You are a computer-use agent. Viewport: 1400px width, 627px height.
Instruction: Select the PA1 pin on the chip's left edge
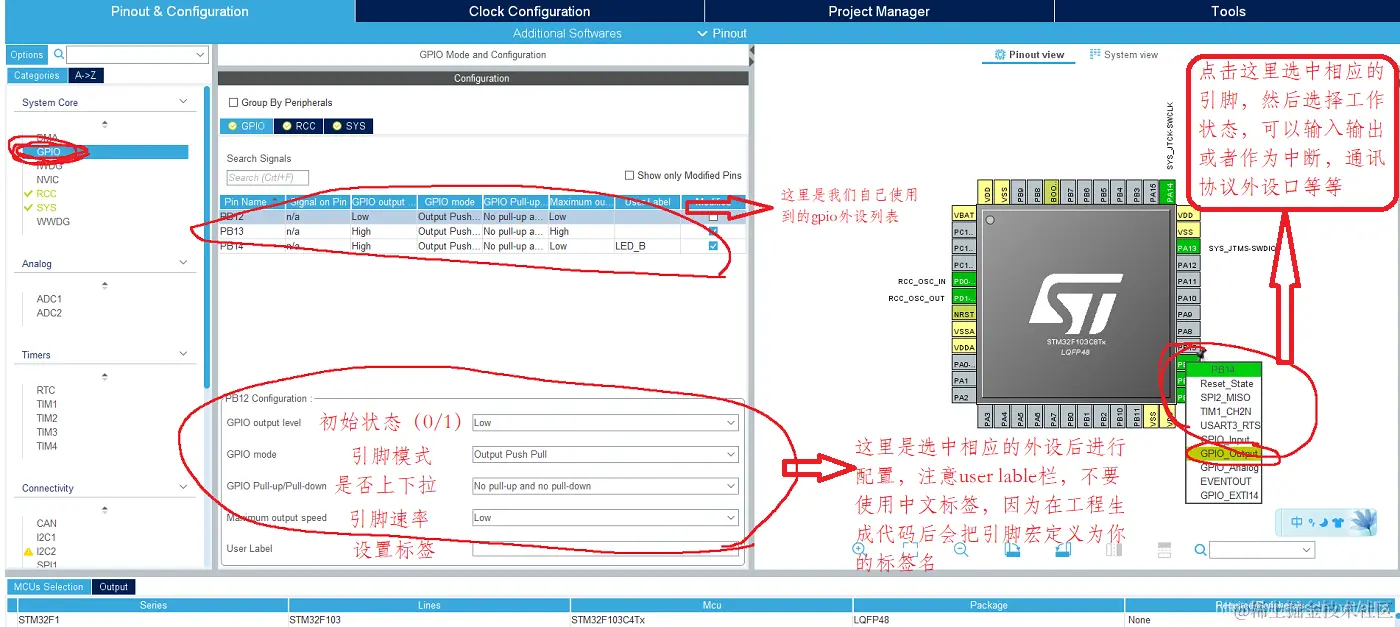pyautogui.click(x=963, y=380)
